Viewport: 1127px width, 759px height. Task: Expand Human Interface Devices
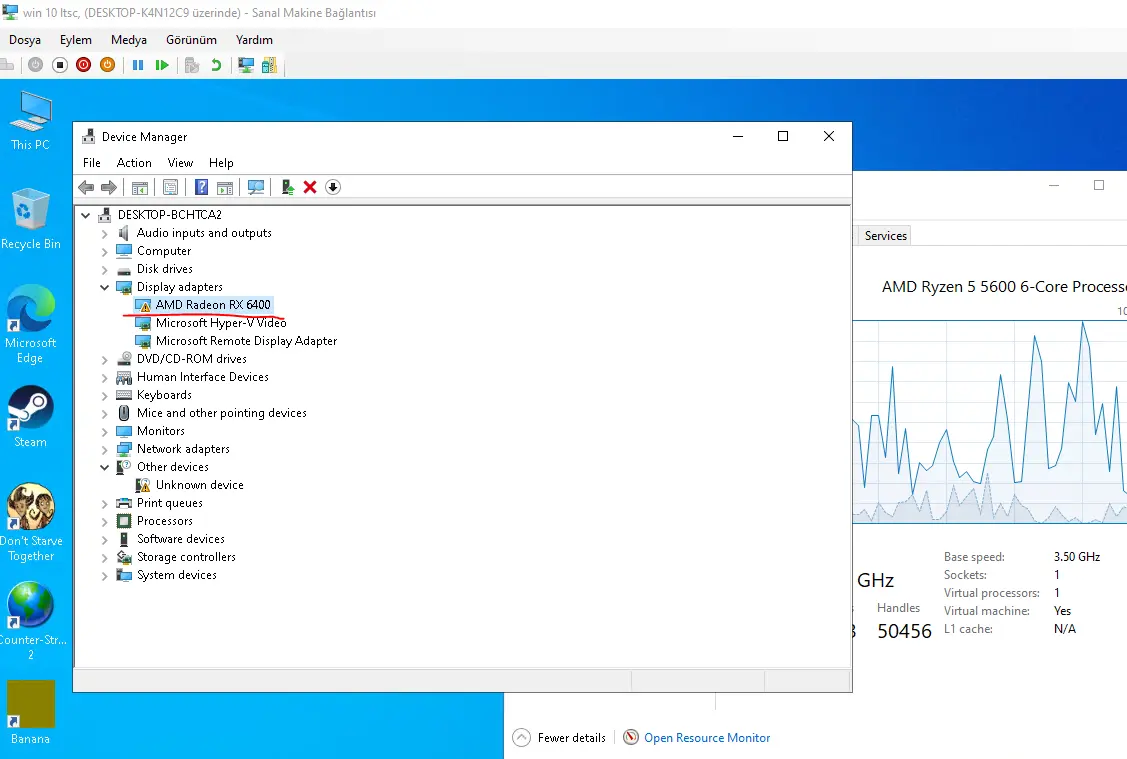105,377
